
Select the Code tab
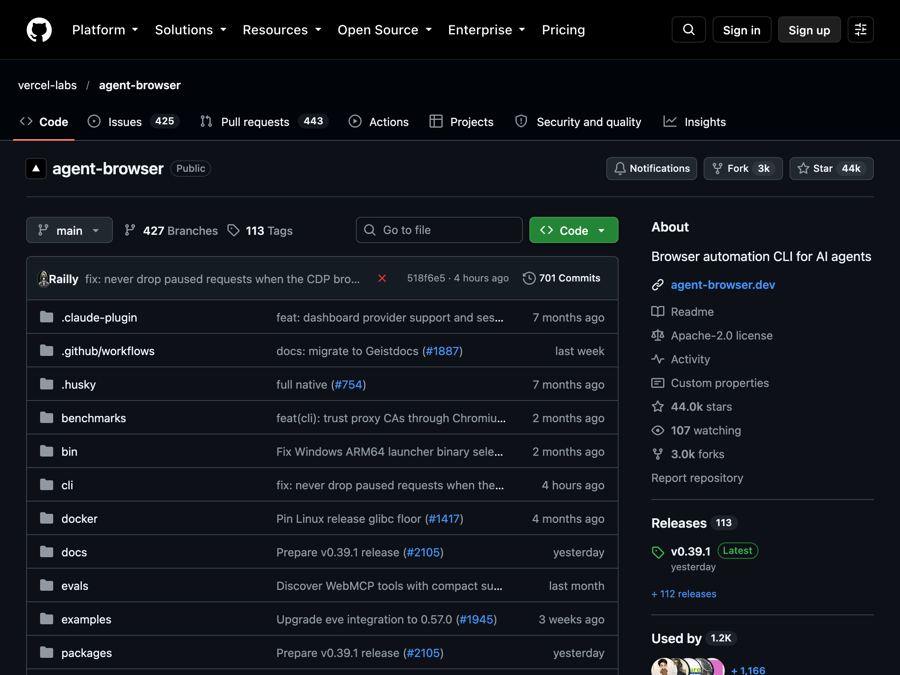[44, 122]
